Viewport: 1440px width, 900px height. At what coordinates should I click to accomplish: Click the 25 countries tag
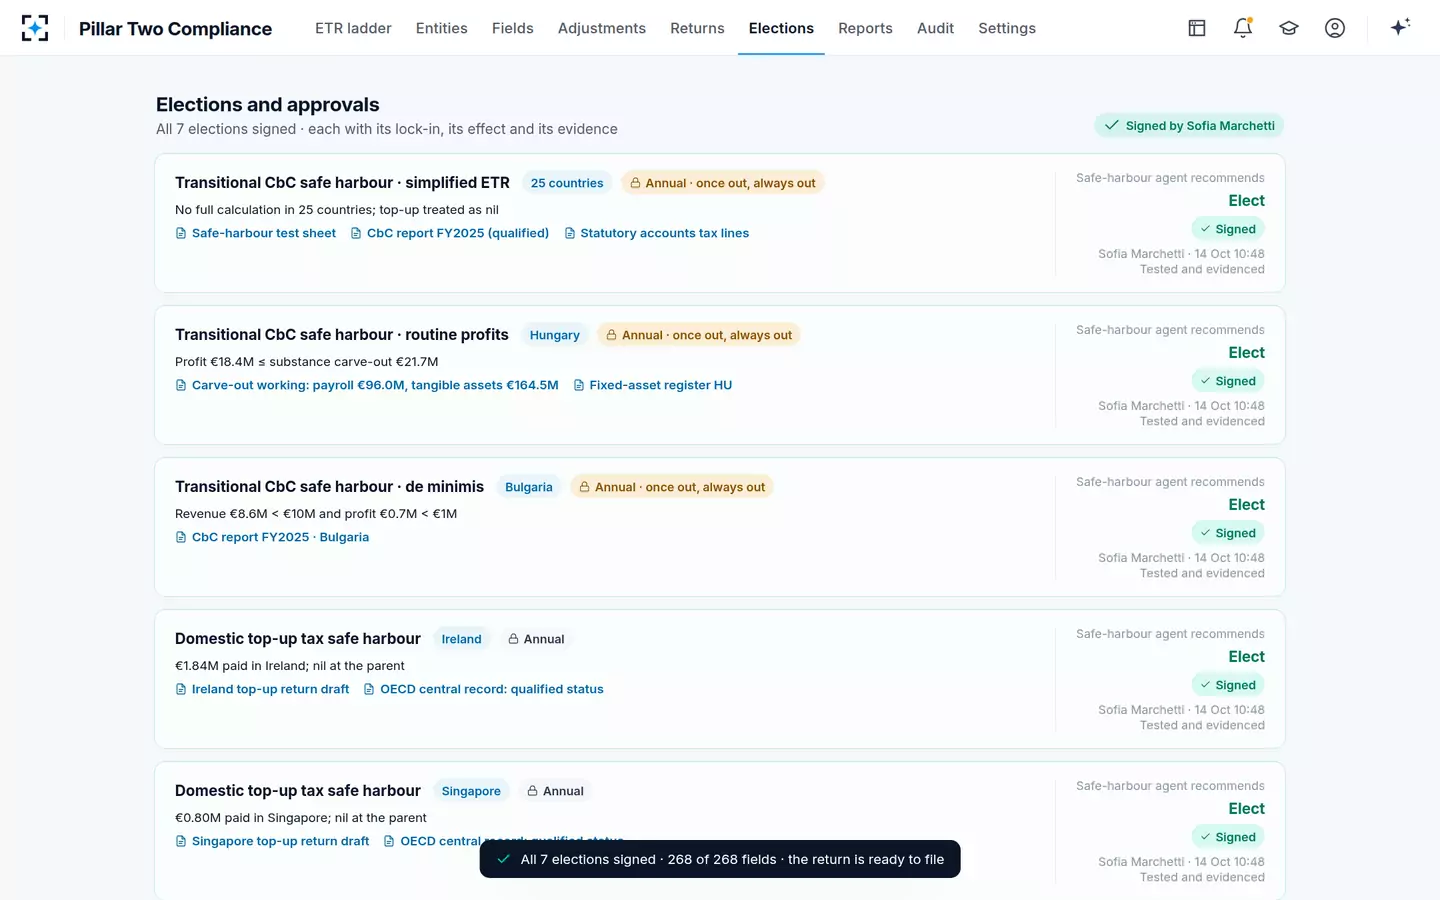(567, 183)
